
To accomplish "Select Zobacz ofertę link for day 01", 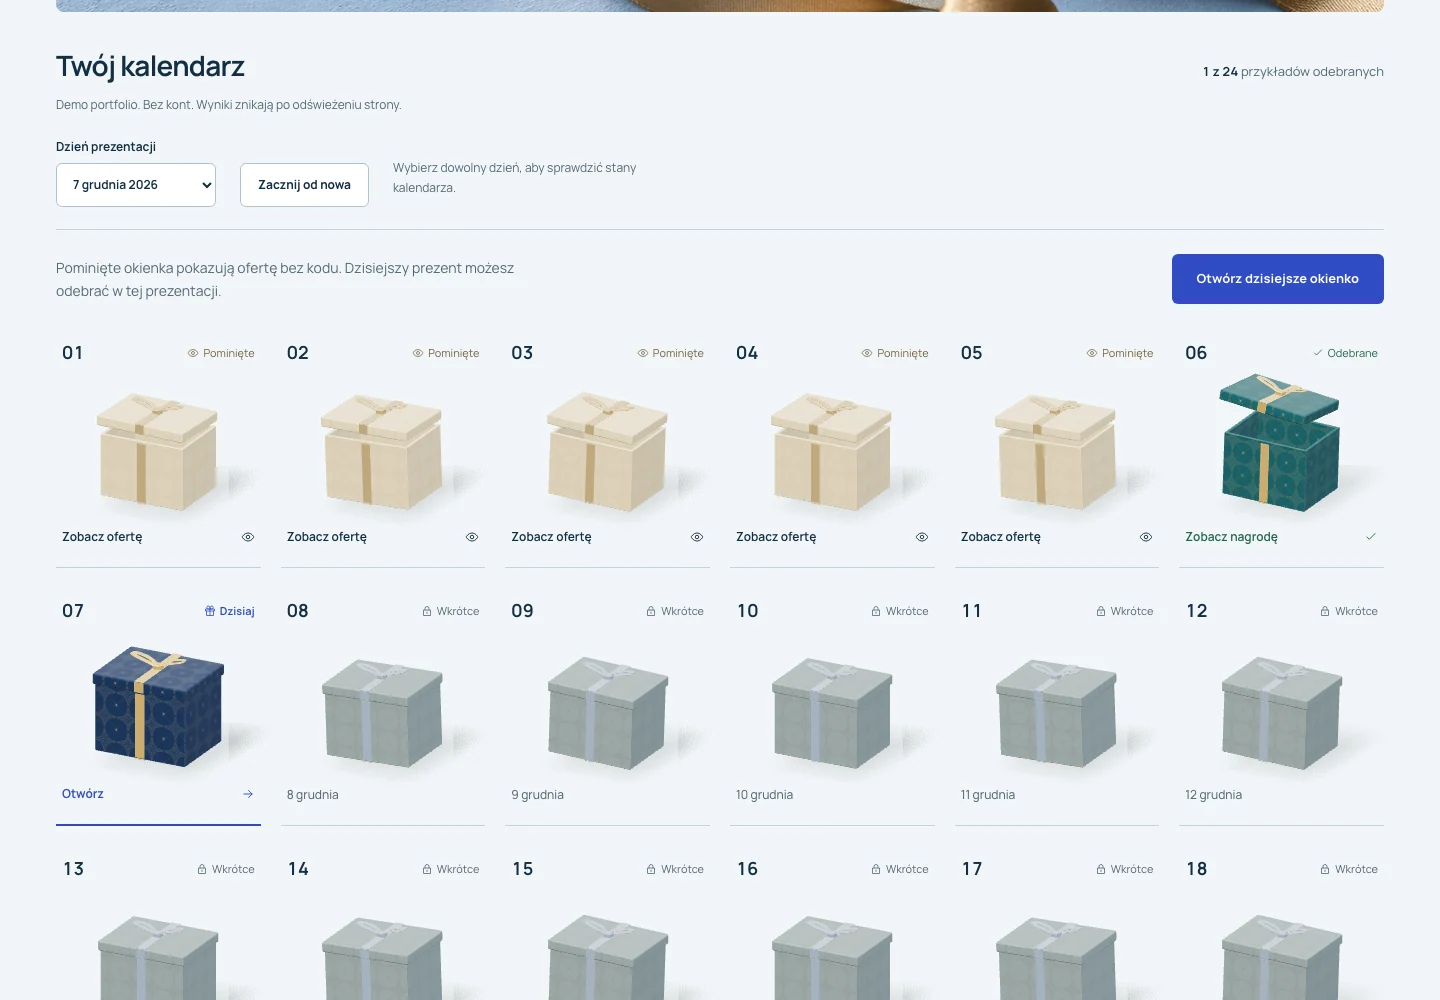I will tap(102, 537).
